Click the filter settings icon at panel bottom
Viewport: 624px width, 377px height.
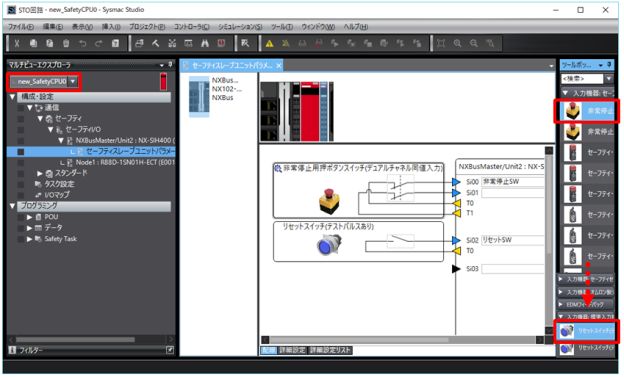pyautogui.click(x=170, y=350)
